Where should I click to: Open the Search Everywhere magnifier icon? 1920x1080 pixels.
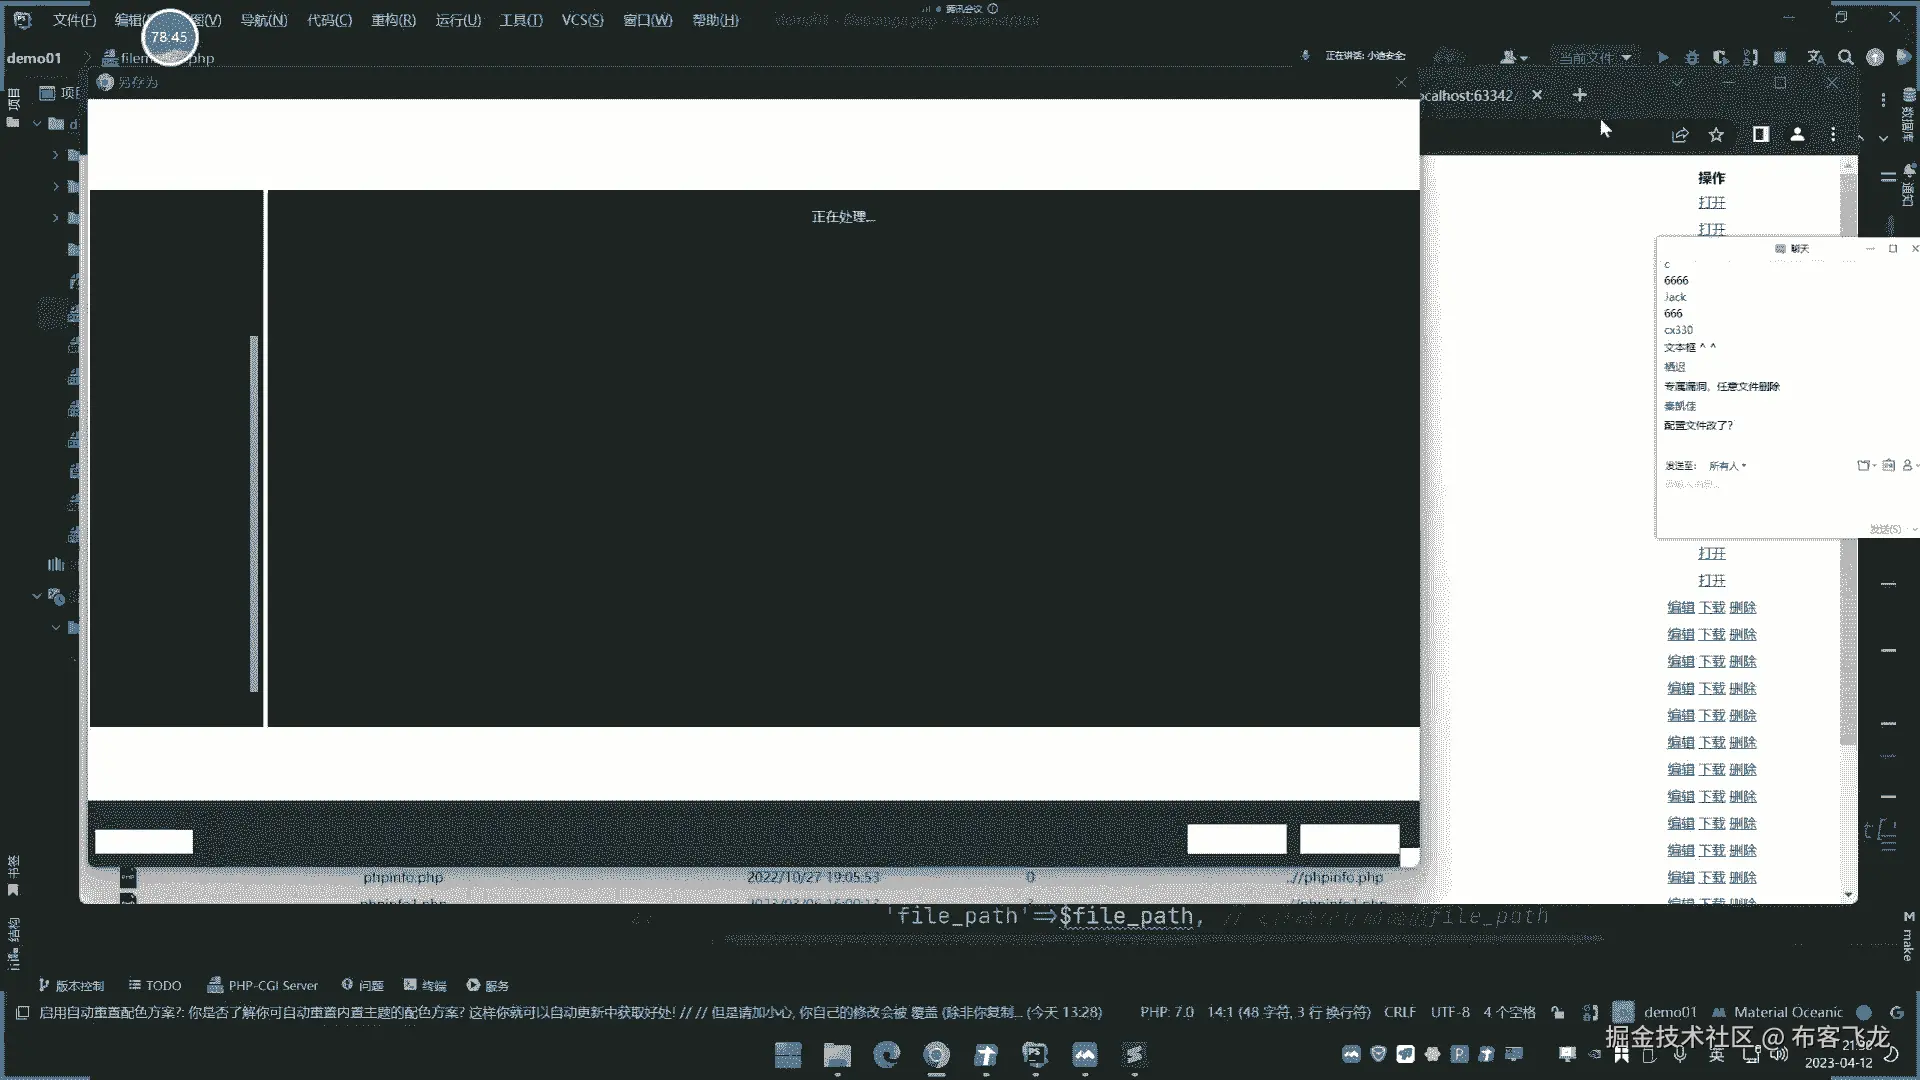point(1846,58)
